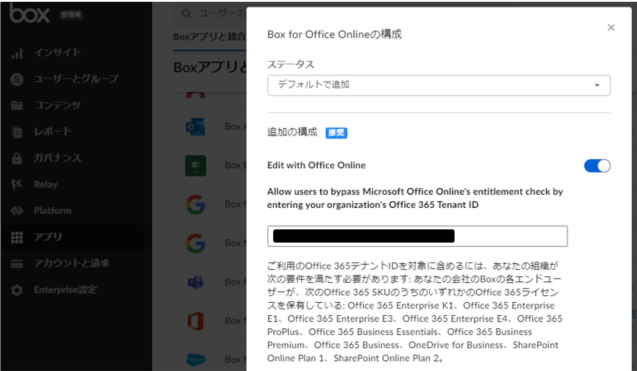Image resolution: width=637 pixels, height=371 pixels.
Task: Click the アカウントと請求 card icon
Action: (x=17, y=264)
